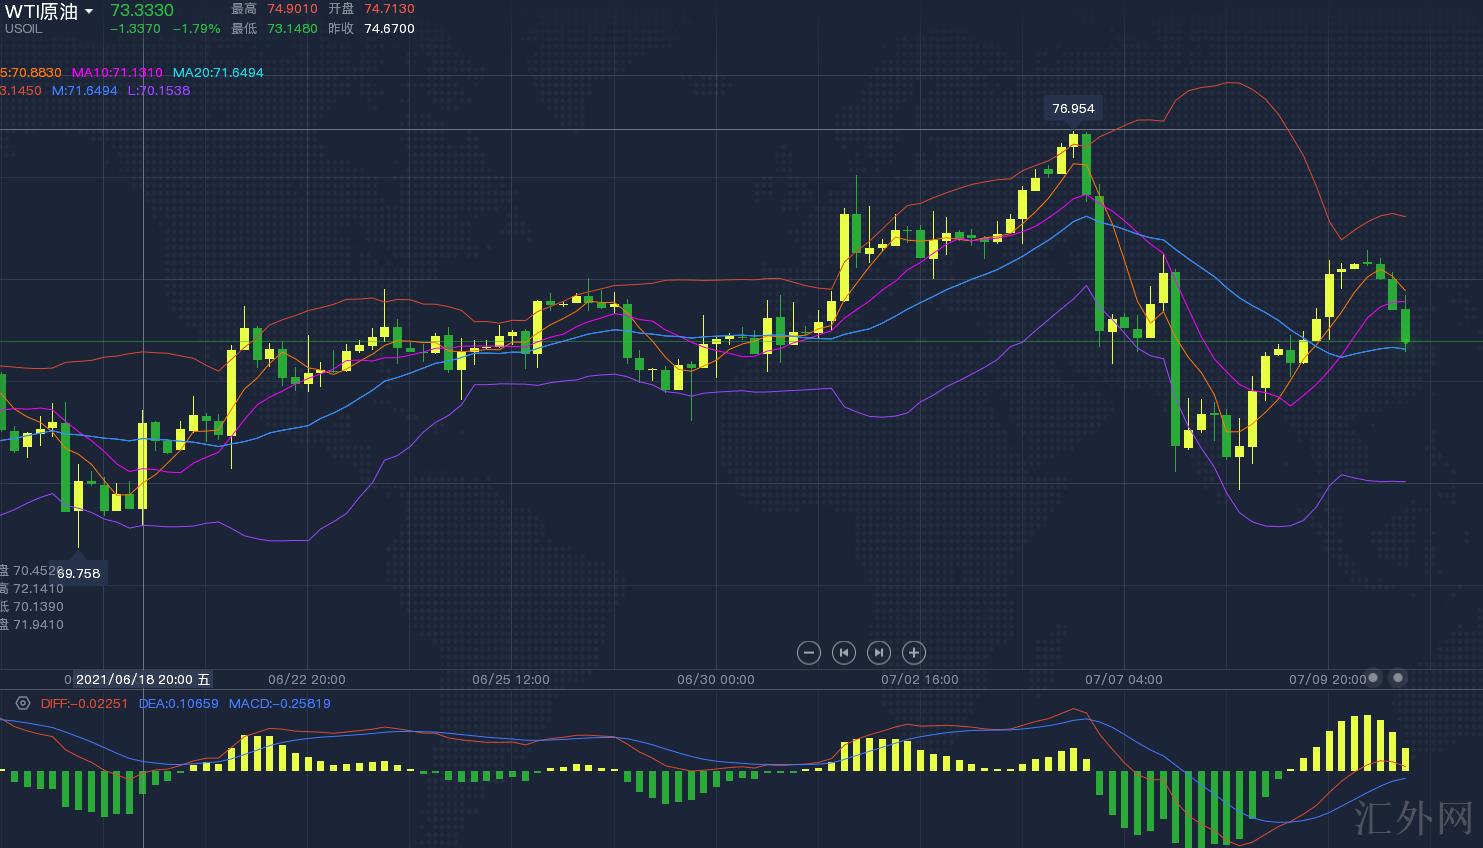Click the WTI原油 instrument name
Screen dimensions: 1483x848
(x=41, y=12)
